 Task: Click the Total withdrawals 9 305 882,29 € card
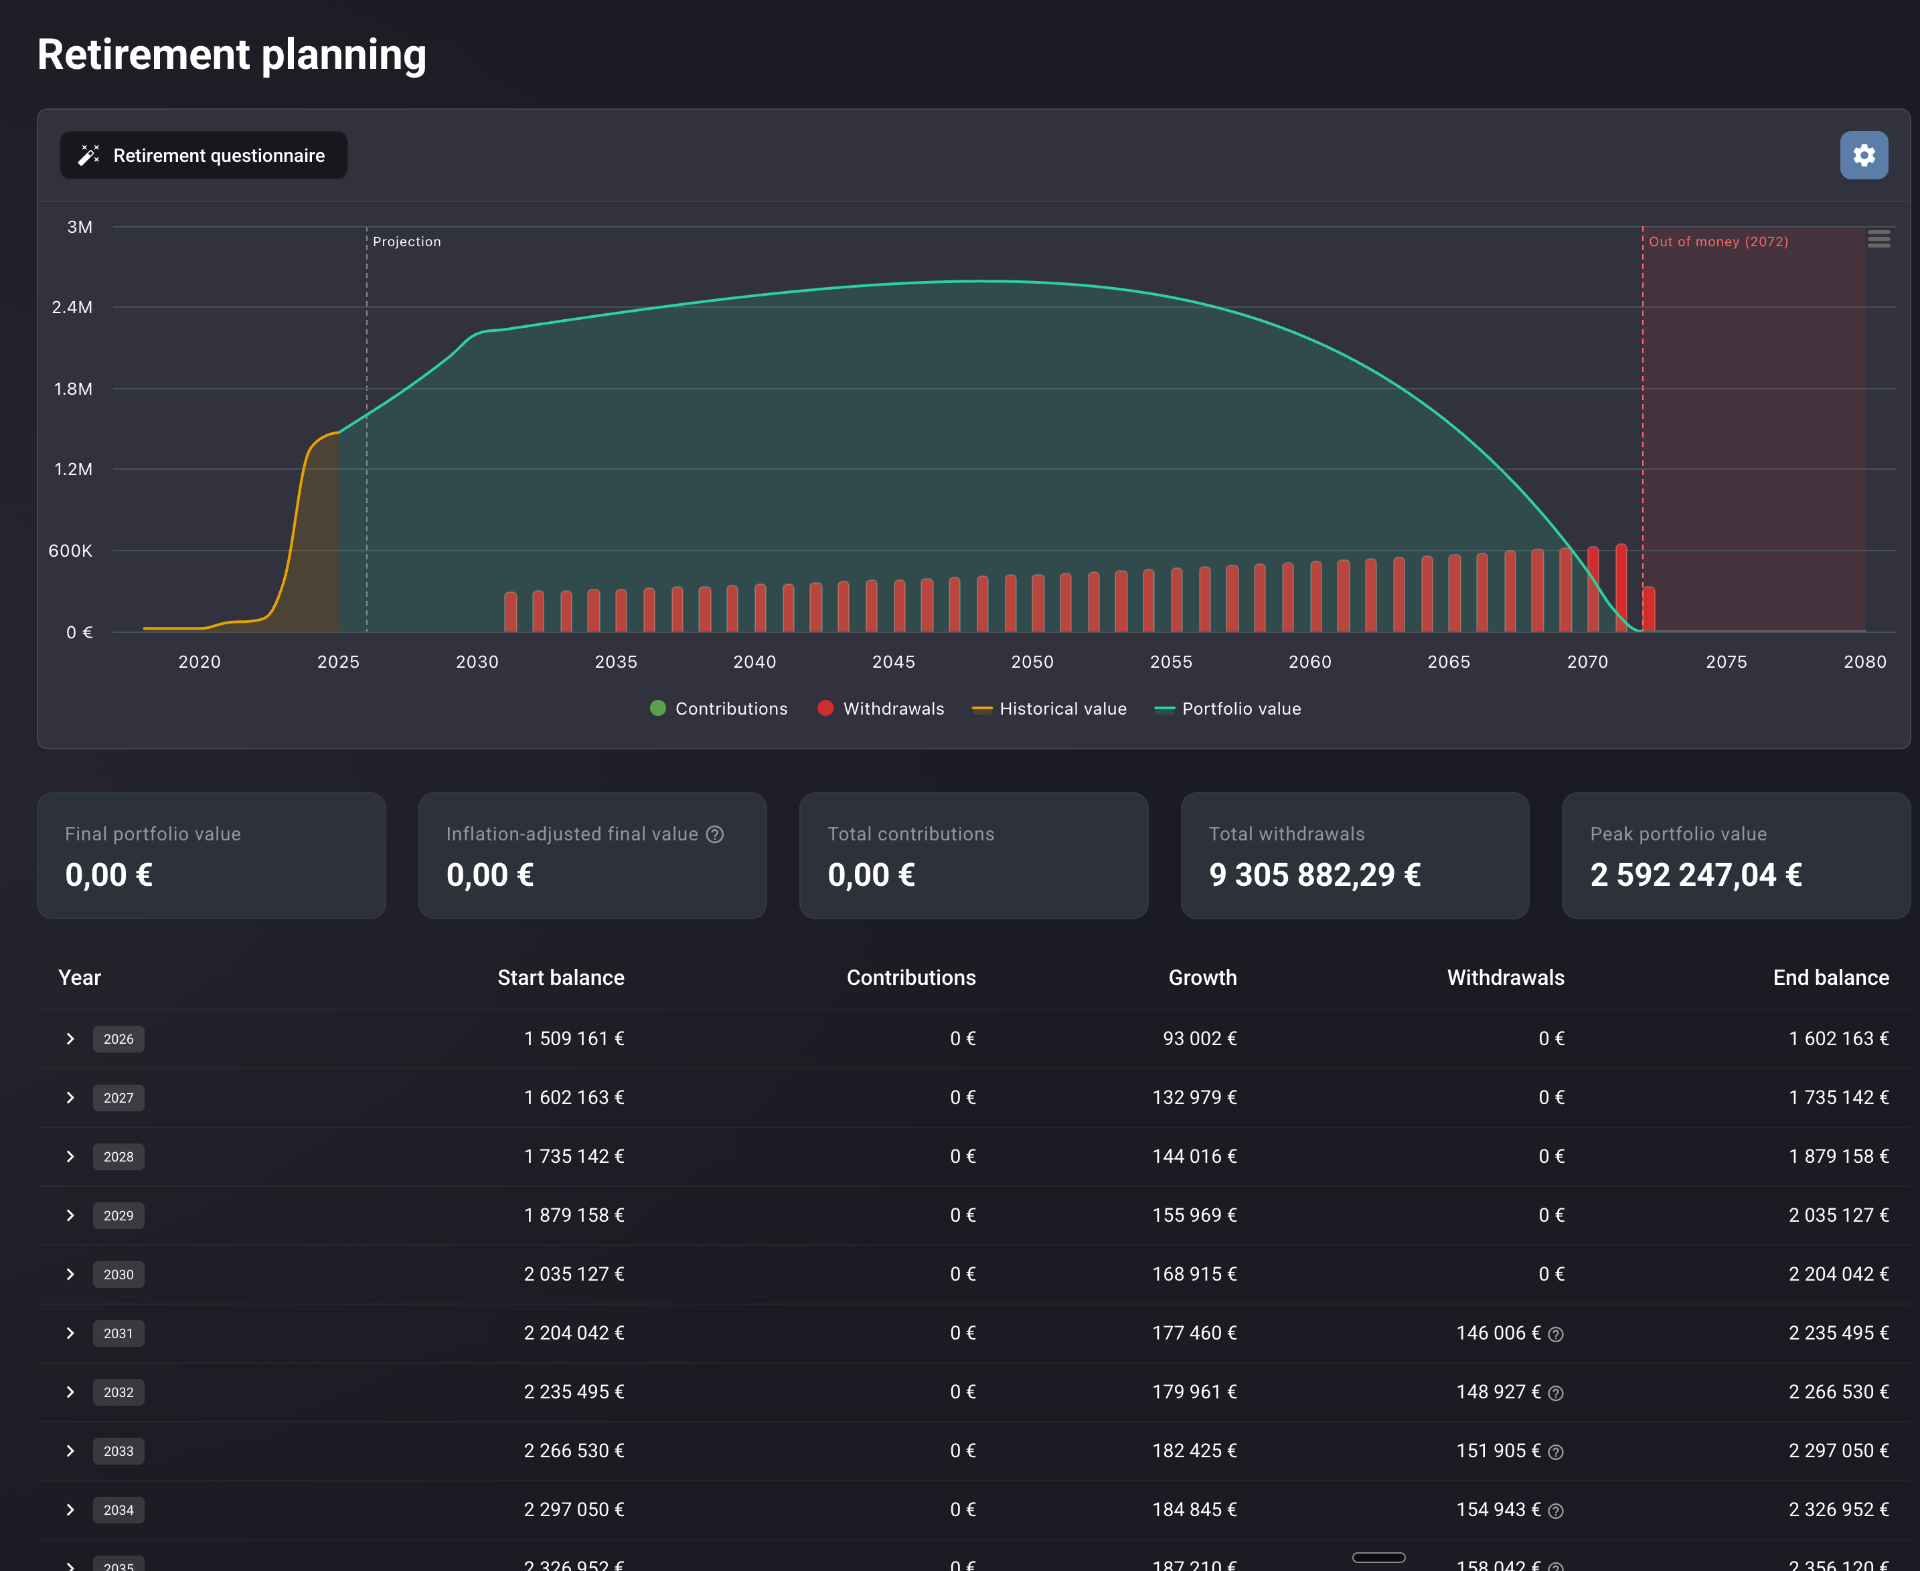click(x=1355, y=856)
